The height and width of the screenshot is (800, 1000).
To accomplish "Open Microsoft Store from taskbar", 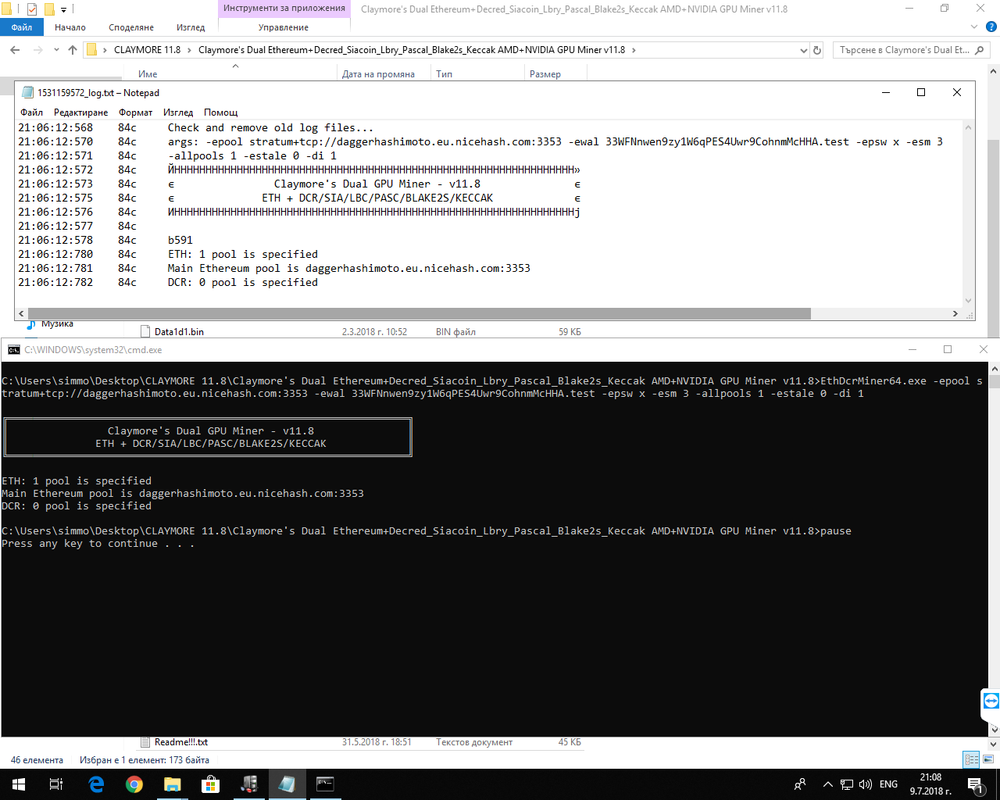I will click(210, 784).
